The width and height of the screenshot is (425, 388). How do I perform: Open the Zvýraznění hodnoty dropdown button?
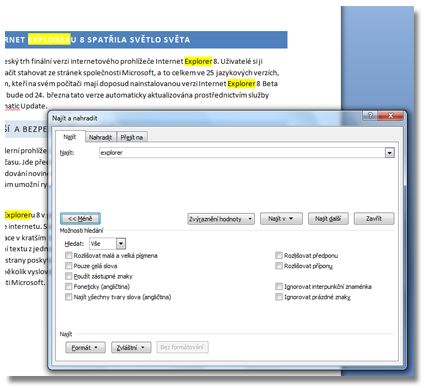pos(221,219)
